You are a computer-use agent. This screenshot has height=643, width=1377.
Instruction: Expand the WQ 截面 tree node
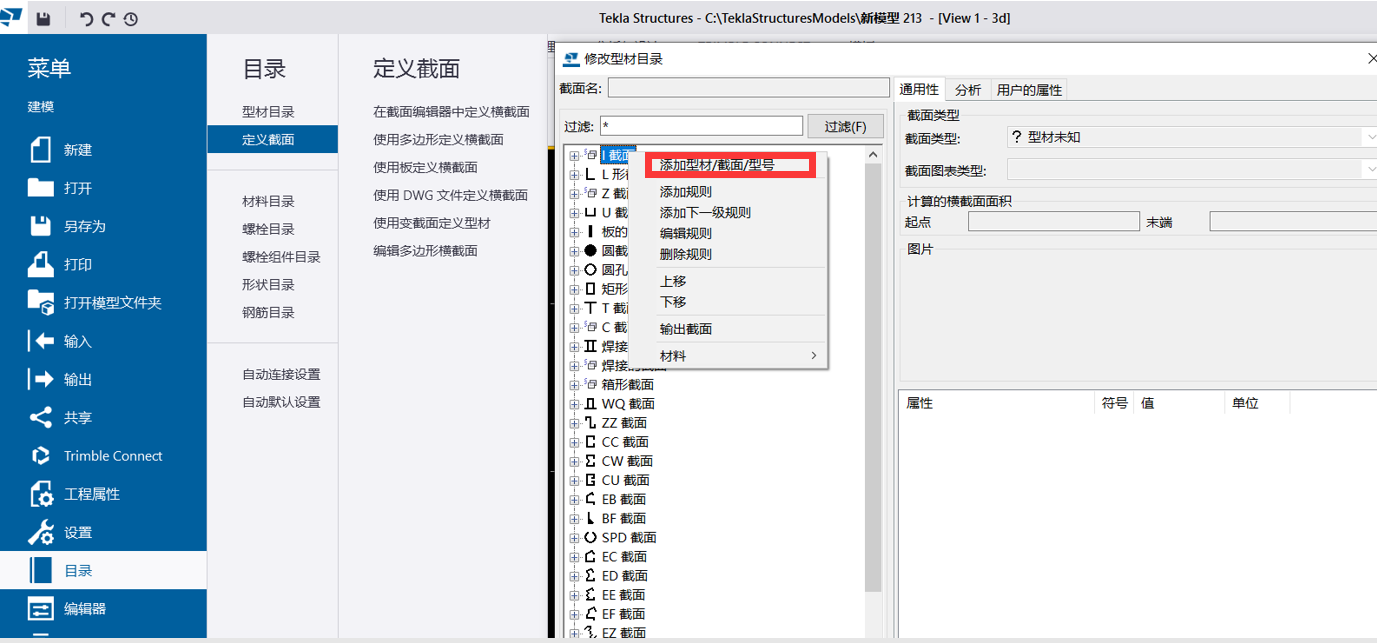574,404
